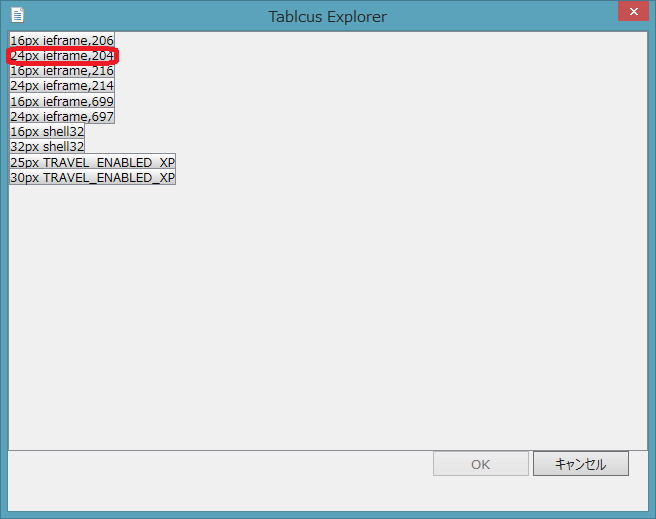Open the window system menu icon

(x=17, y=16)
